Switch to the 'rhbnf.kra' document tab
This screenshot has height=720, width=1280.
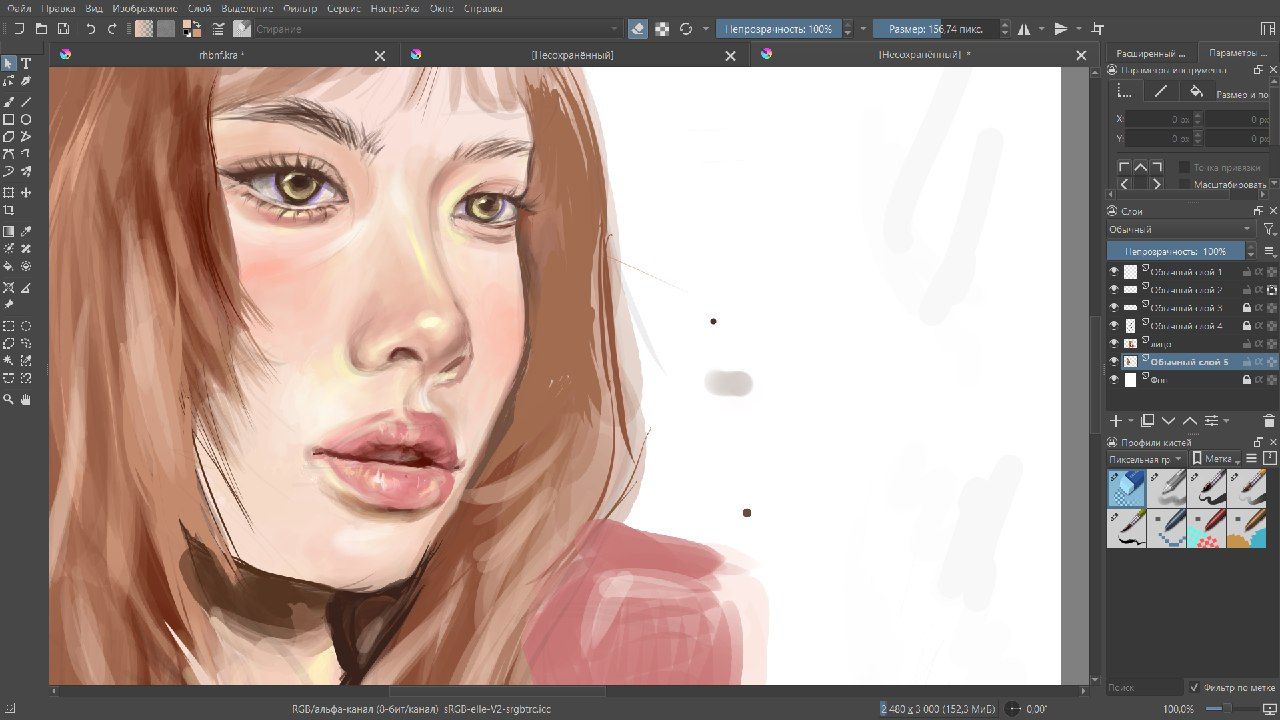221,55
